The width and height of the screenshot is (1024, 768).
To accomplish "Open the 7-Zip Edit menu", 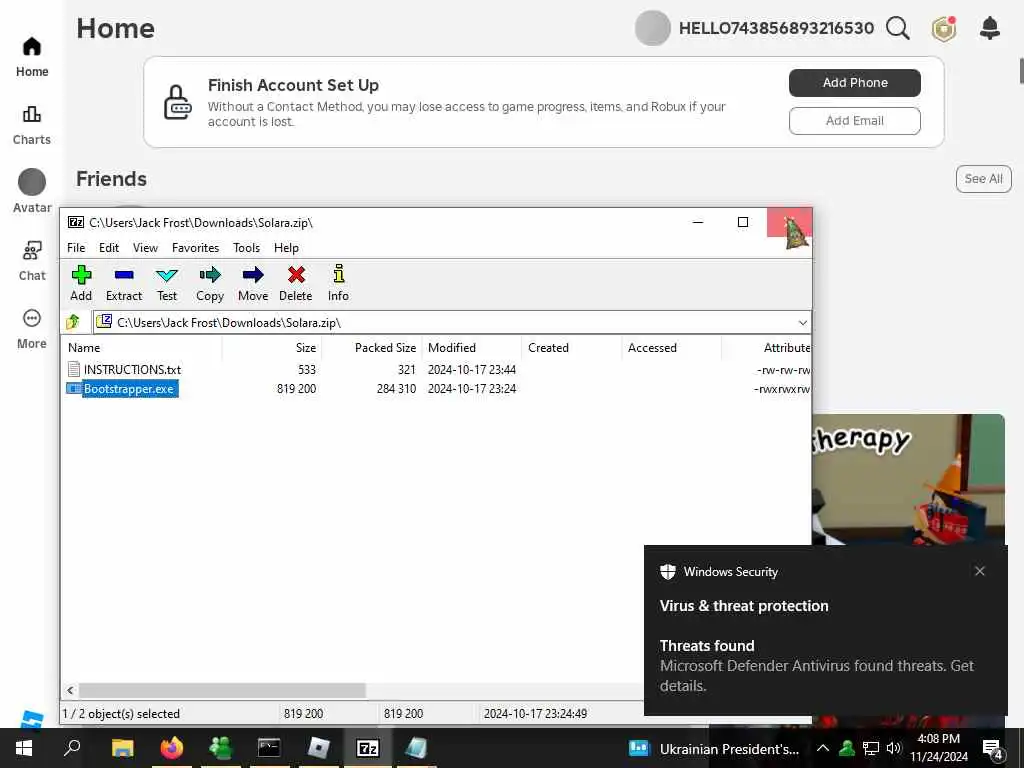I will [x=108, y=248].
